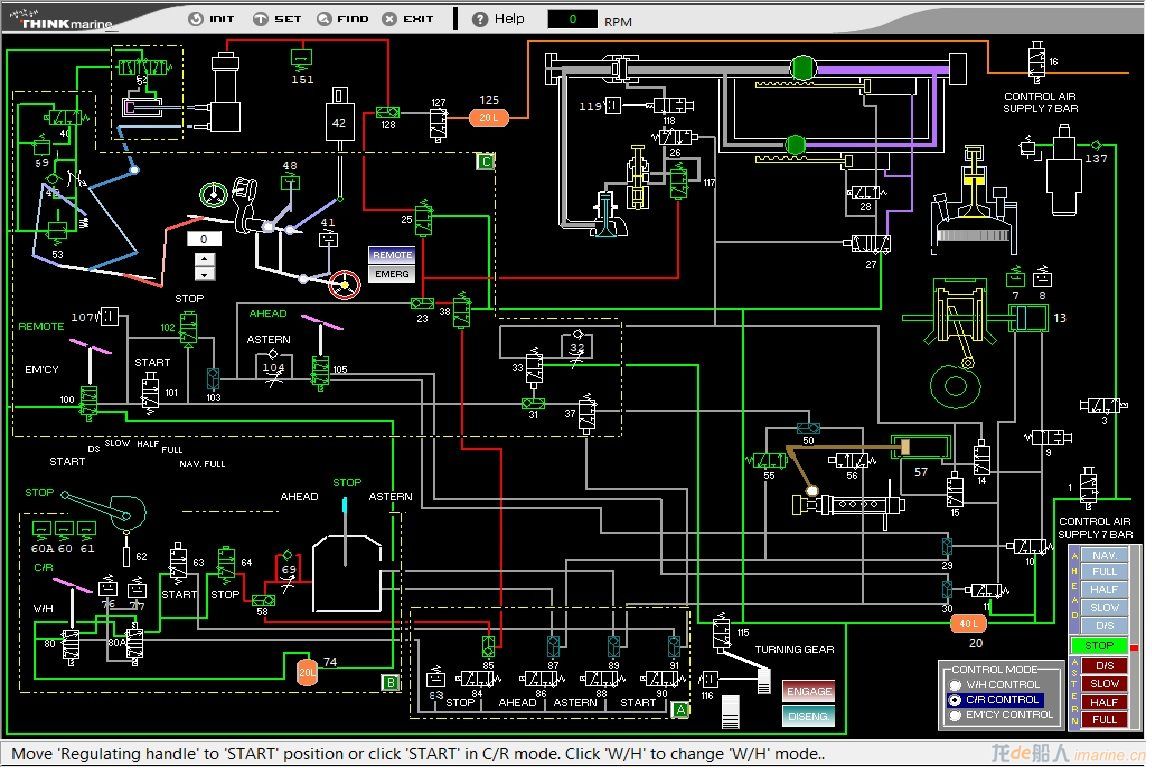1152x768 pixels.
Task: Set telegraph to astern FULL
Action: (1104, 719)
